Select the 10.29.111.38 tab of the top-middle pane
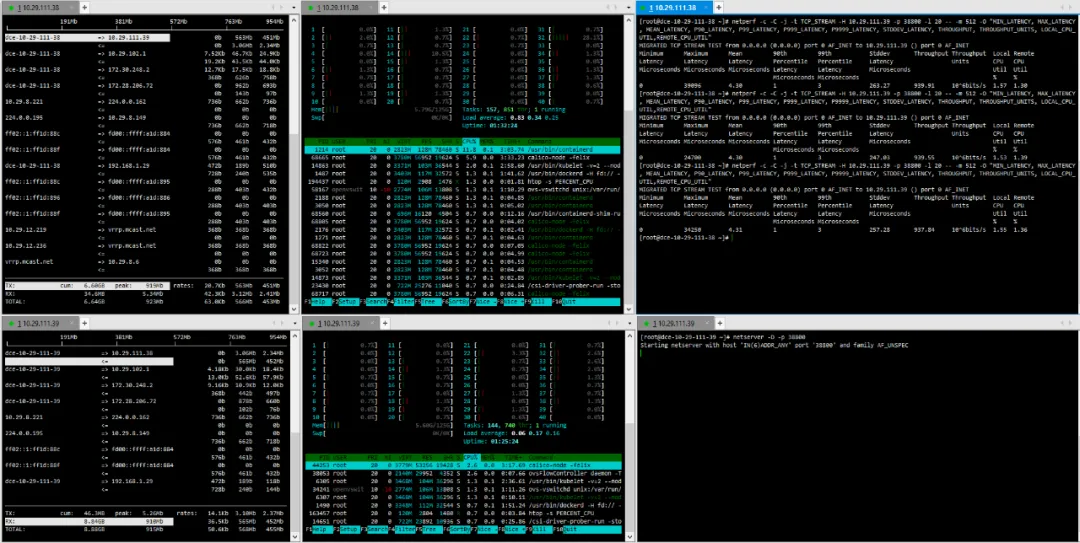 pyautogui.click(x=340, y=7)
